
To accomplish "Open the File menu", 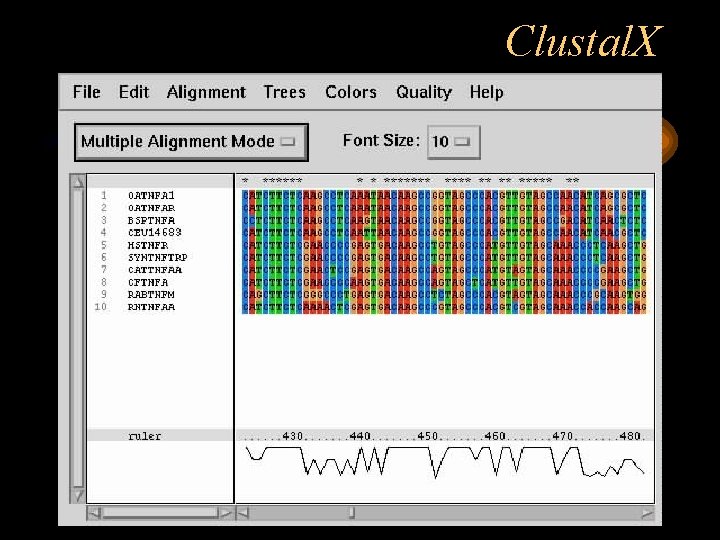I will pos(87,92).
